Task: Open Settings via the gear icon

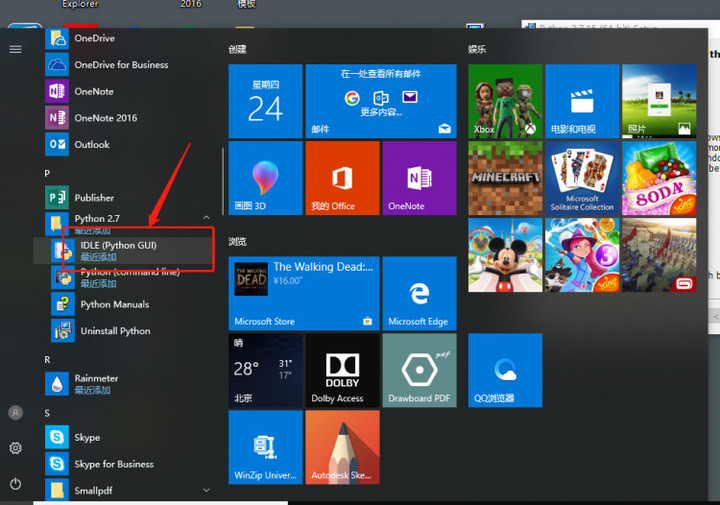Action: point(15,448)
